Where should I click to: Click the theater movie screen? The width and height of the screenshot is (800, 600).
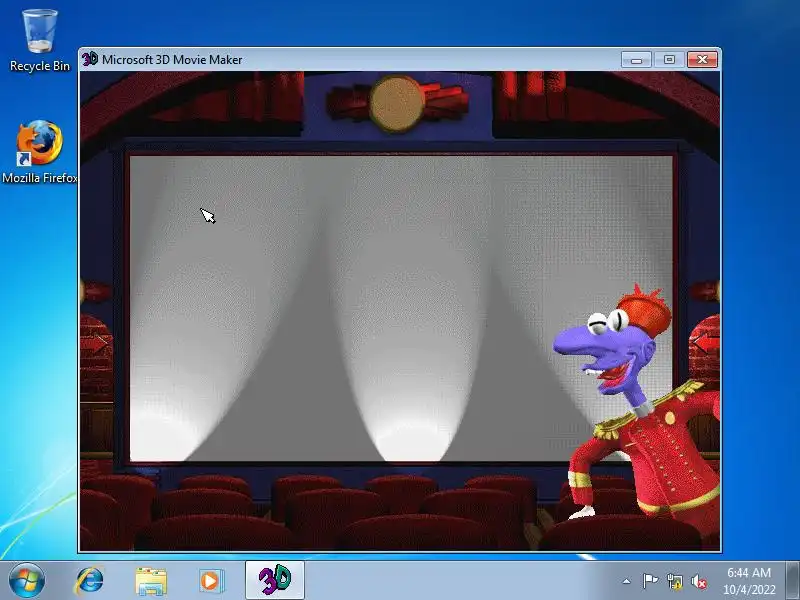[x=401, y=308]
